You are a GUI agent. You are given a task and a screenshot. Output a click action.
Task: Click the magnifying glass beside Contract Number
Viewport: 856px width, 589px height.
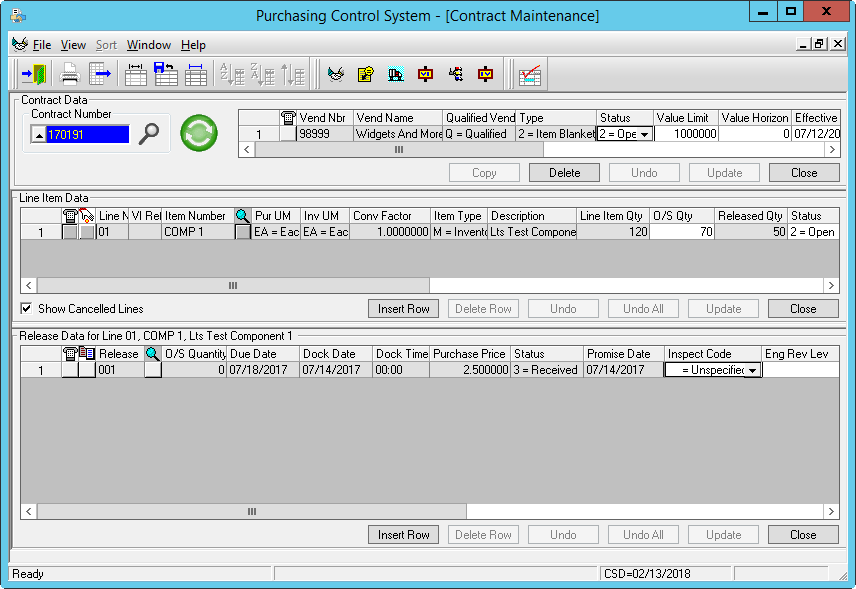148,134
